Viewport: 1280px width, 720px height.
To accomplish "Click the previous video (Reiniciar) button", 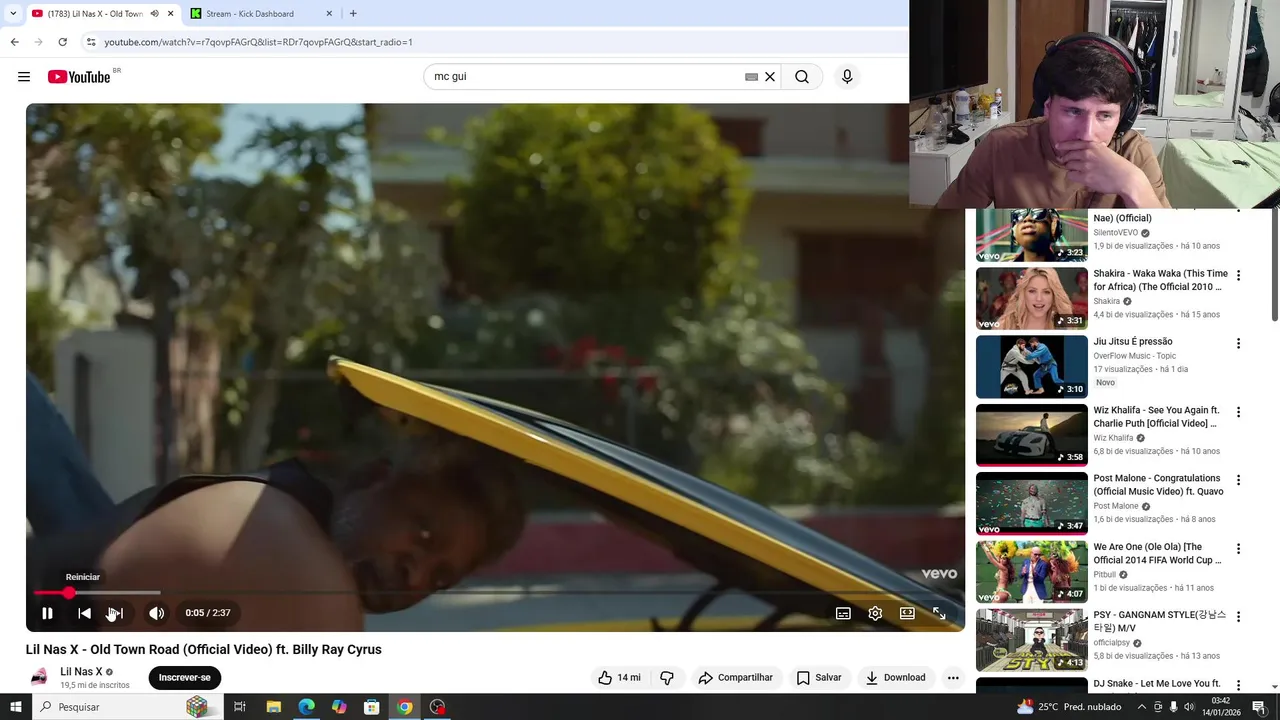I will click(84, 613).
